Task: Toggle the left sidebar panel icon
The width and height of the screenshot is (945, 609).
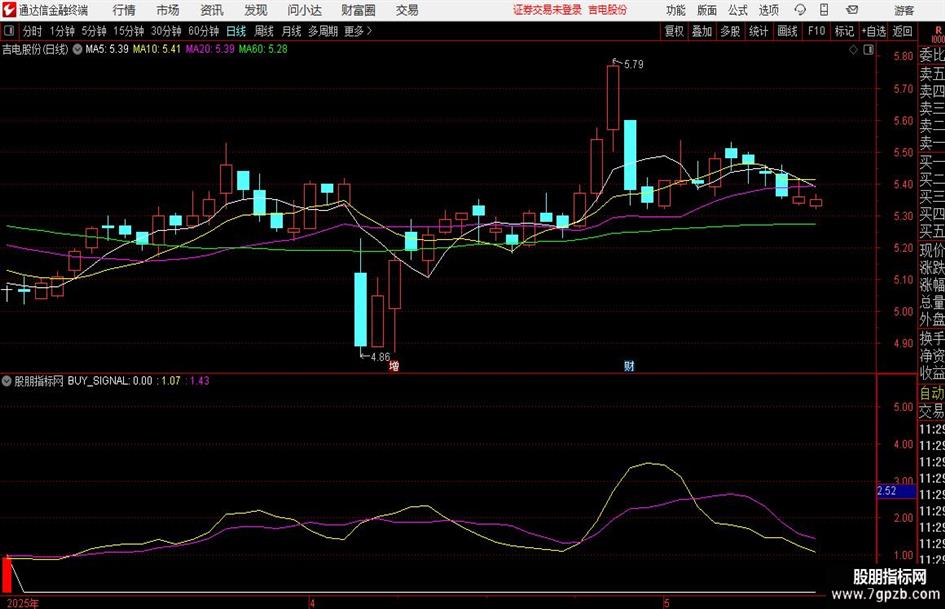Action: coord(9,31)
